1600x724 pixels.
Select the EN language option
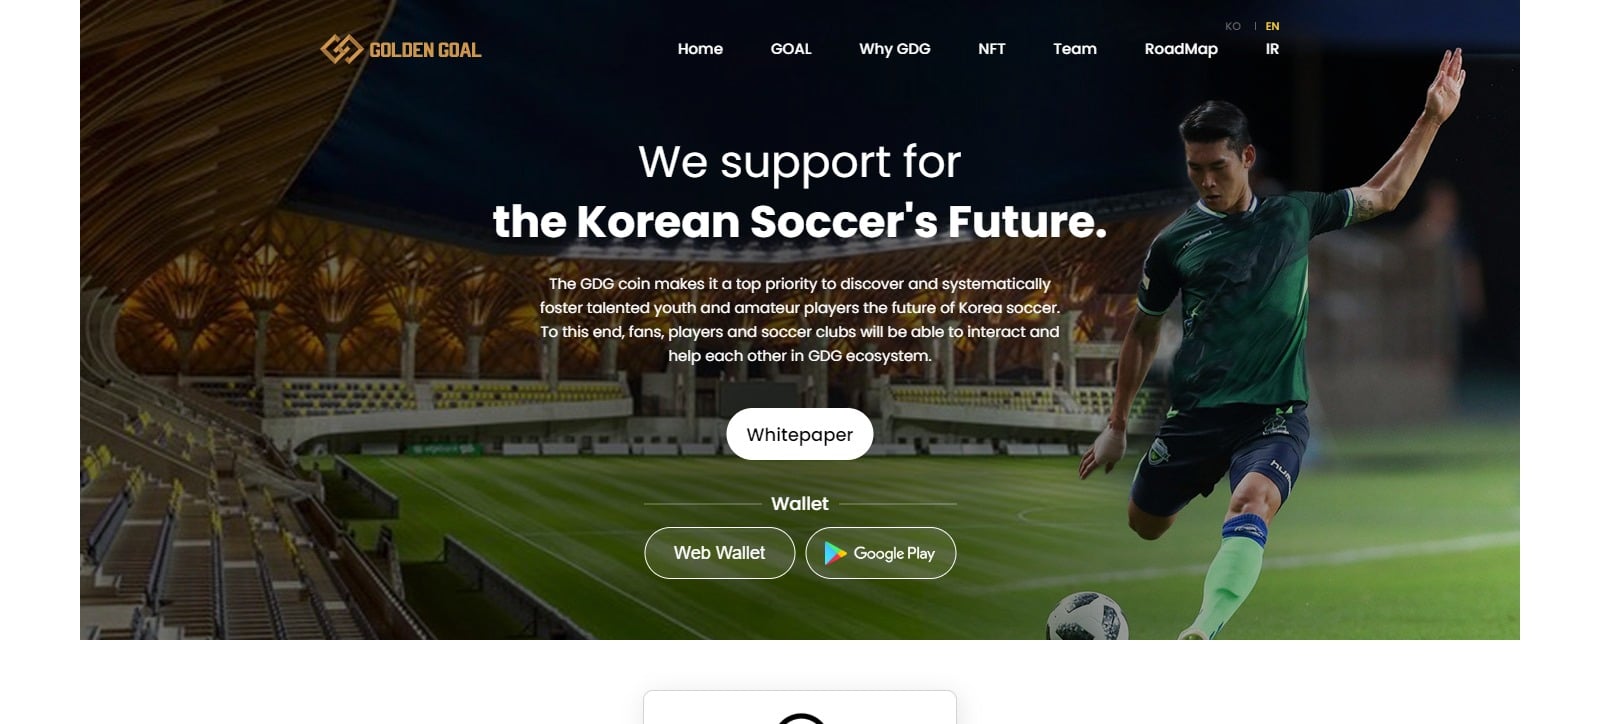pos(1272,26)
